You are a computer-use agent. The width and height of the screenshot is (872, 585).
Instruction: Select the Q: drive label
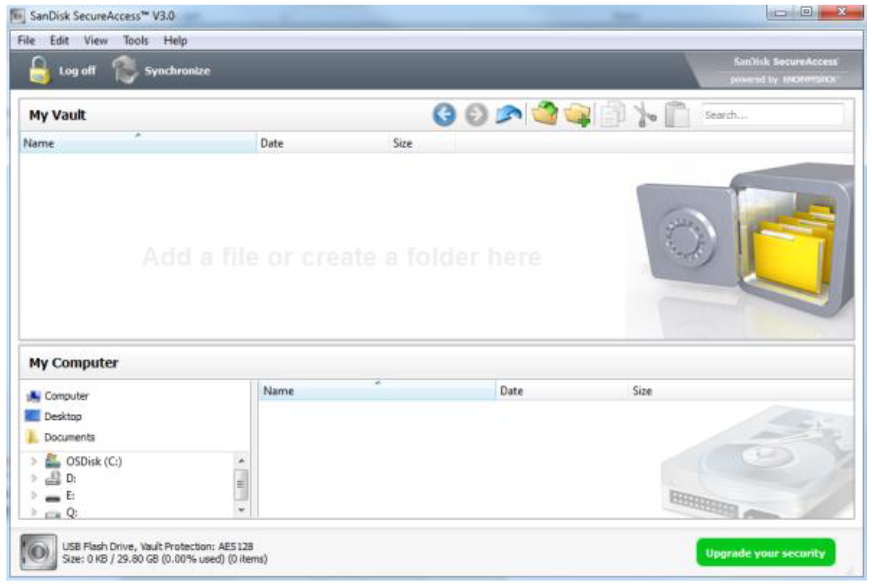pyautogui.click(x=72, y=512)
